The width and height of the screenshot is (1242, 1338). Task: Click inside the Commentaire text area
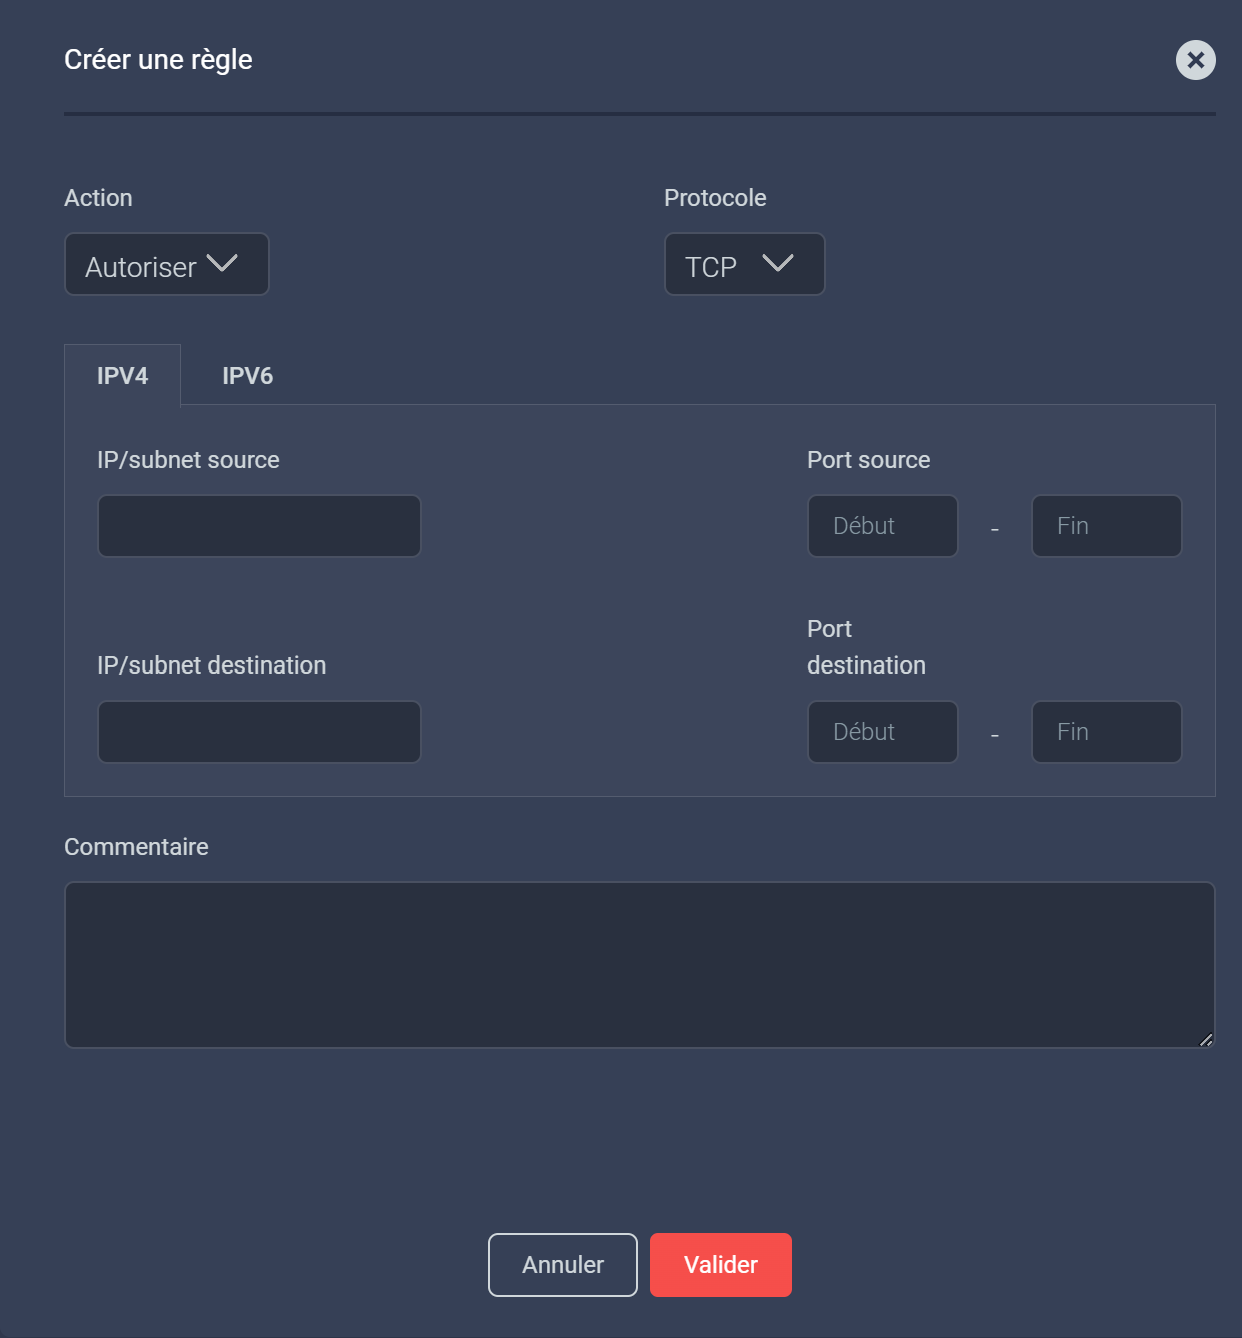click(639, 964)
